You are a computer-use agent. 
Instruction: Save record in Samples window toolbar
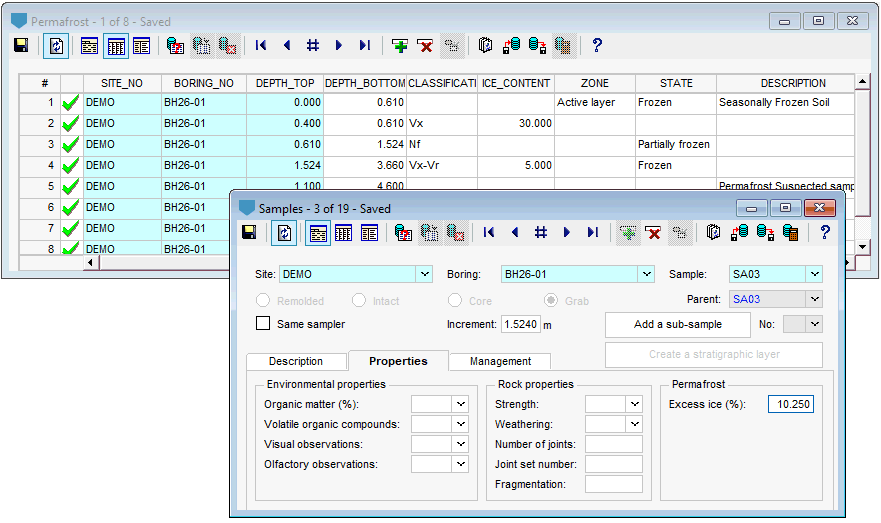(249, 232)
